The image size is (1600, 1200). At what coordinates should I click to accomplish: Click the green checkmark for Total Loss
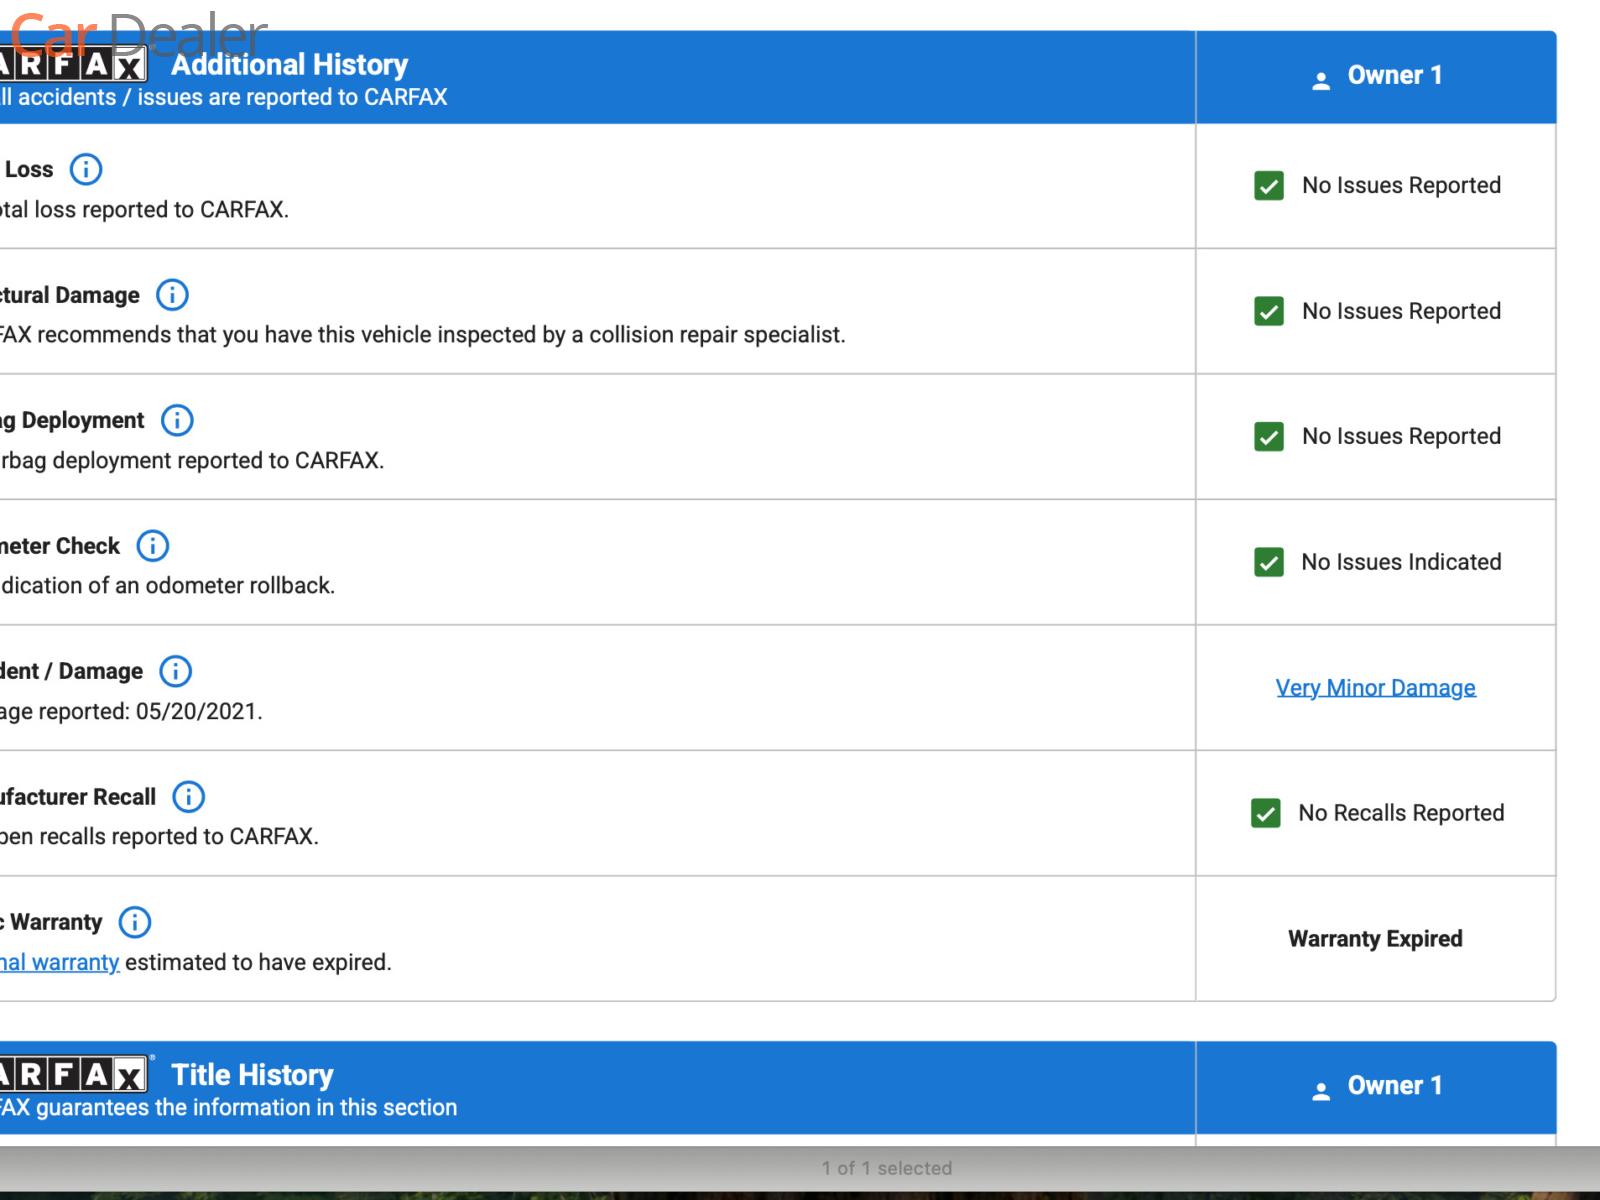(x=1269, y=186)
